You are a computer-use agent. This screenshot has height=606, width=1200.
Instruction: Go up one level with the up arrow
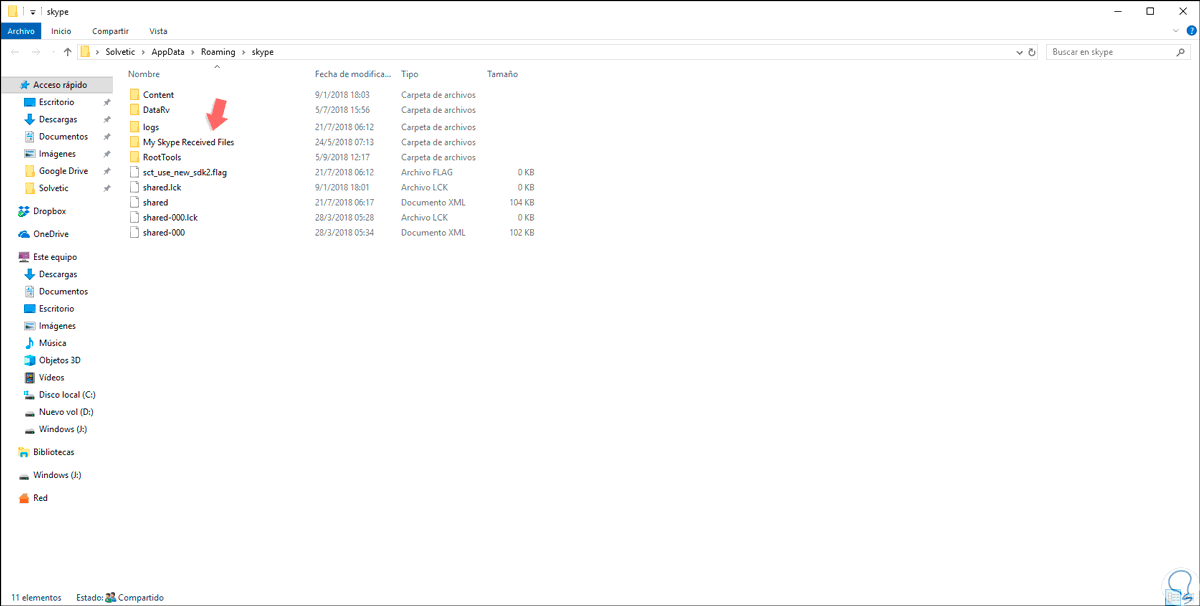67,52
